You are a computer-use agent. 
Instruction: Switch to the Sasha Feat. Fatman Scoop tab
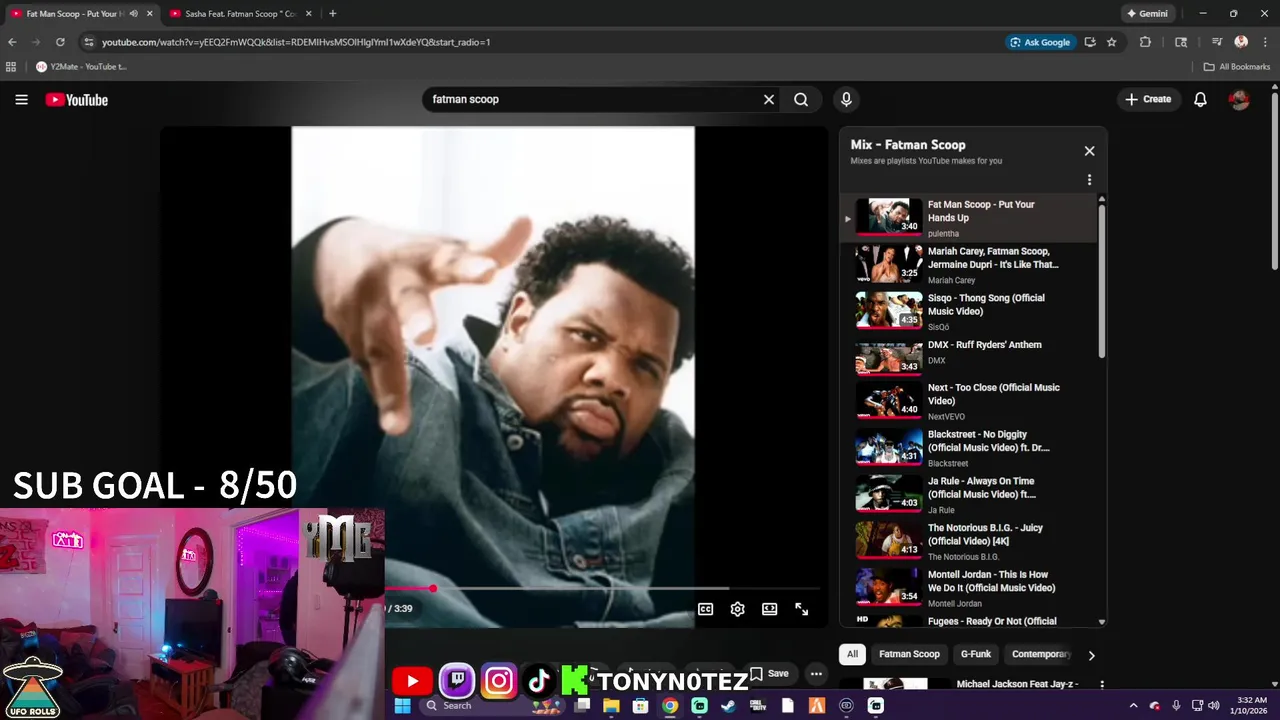[240, 14]
